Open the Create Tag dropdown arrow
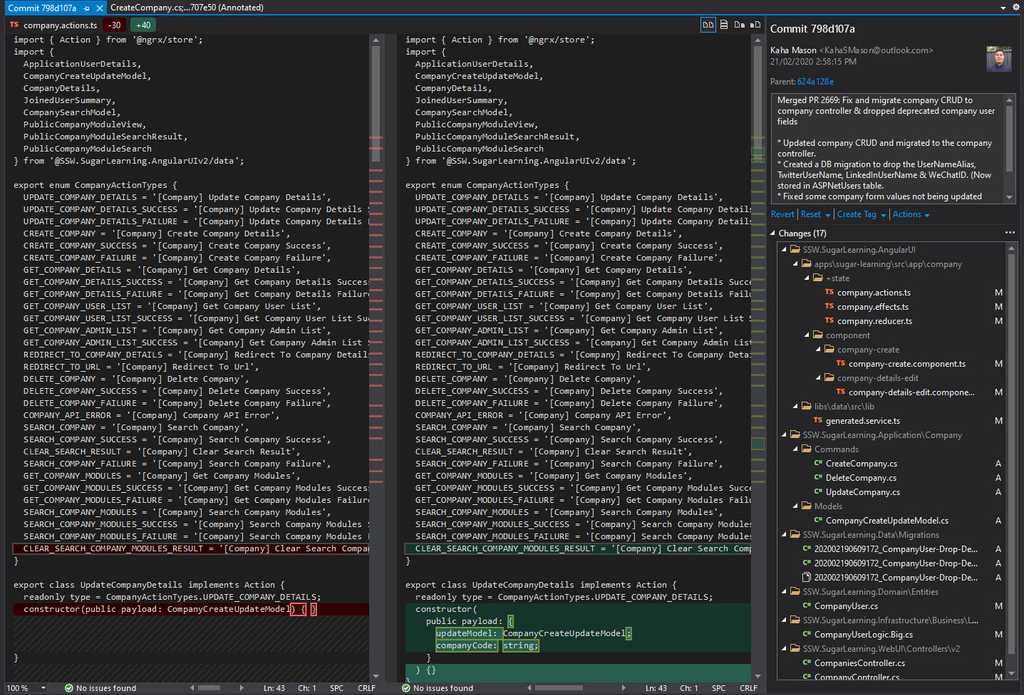Image resolution: width=1024 pixels, height=695 pixels. pos(884,214)
